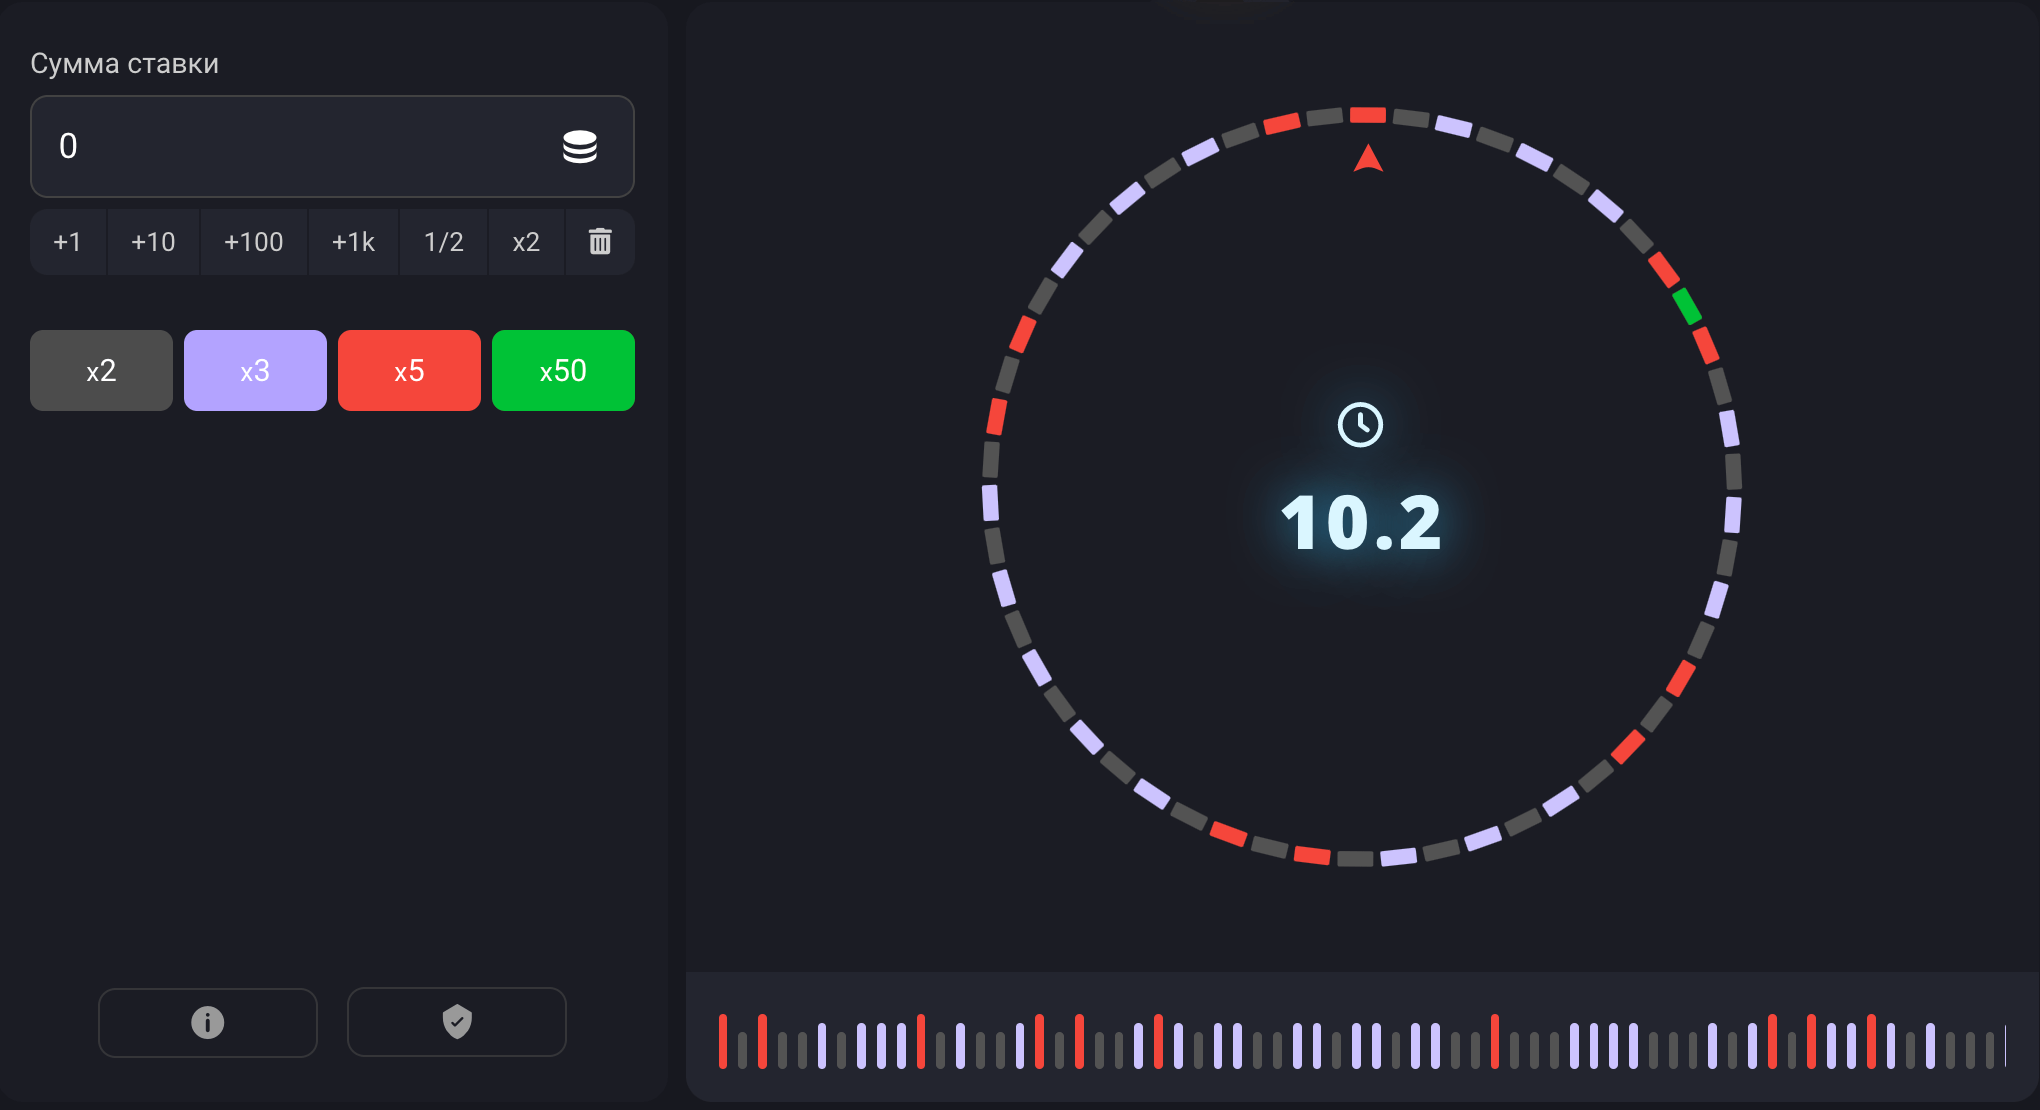Click the red arrow pointer on wheel
This screenshot has width=2040, height=1110.
[1368, 159]
